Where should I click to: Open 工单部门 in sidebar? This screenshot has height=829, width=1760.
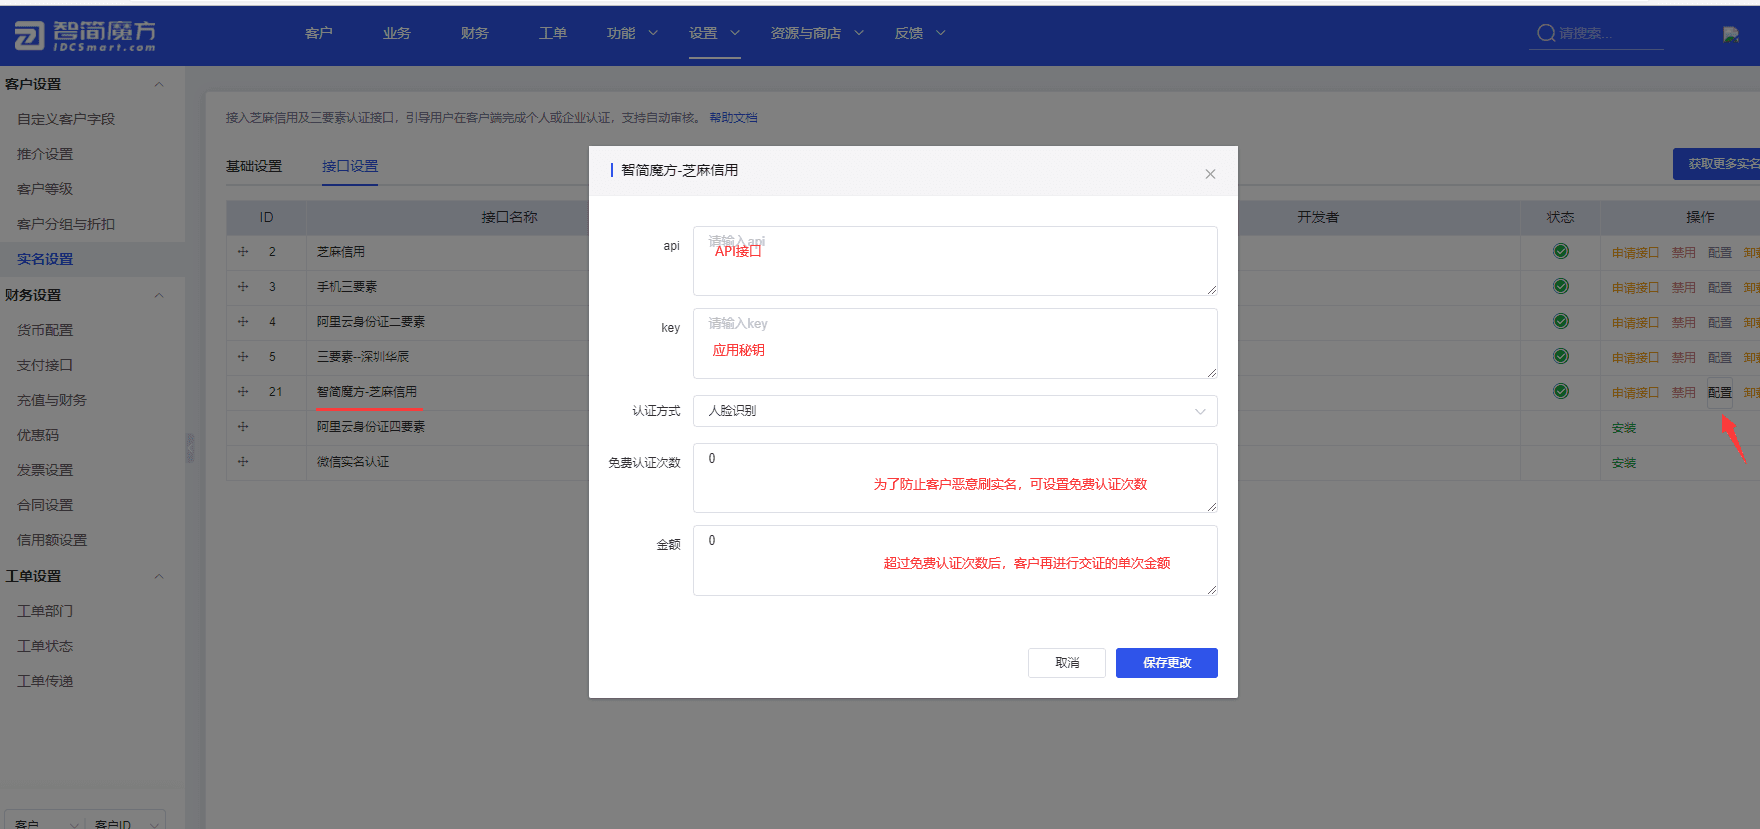pyautogui.click(x=45, y=611)
